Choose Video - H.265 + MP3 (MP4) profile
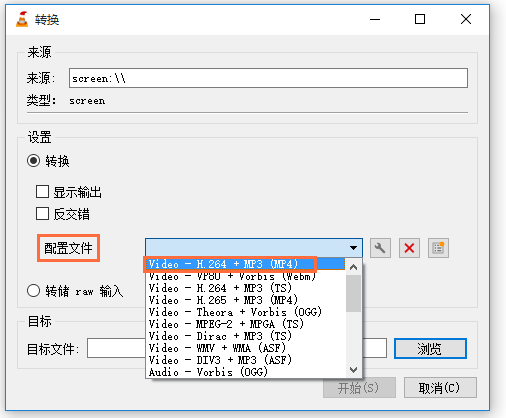506x418 pixels. point(245,300)
